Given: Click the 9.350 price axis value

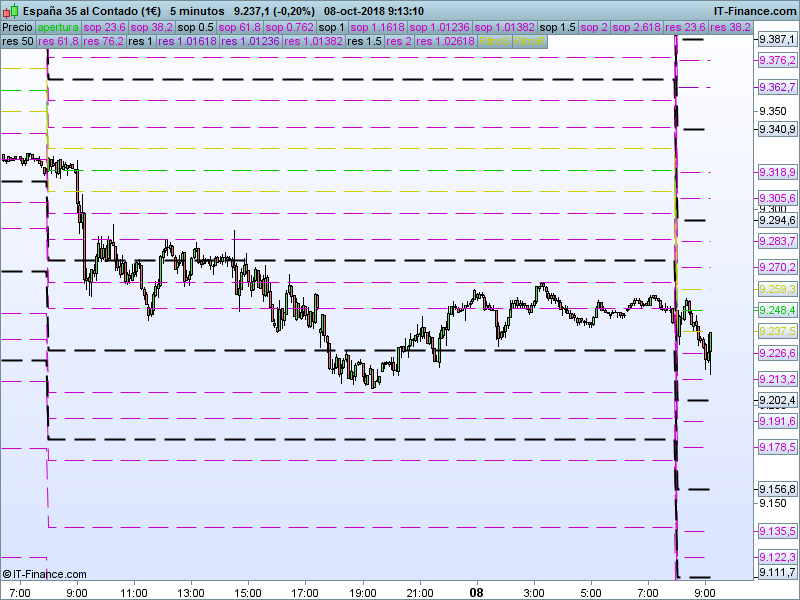Looking at the screenshot, I should 773,111.
